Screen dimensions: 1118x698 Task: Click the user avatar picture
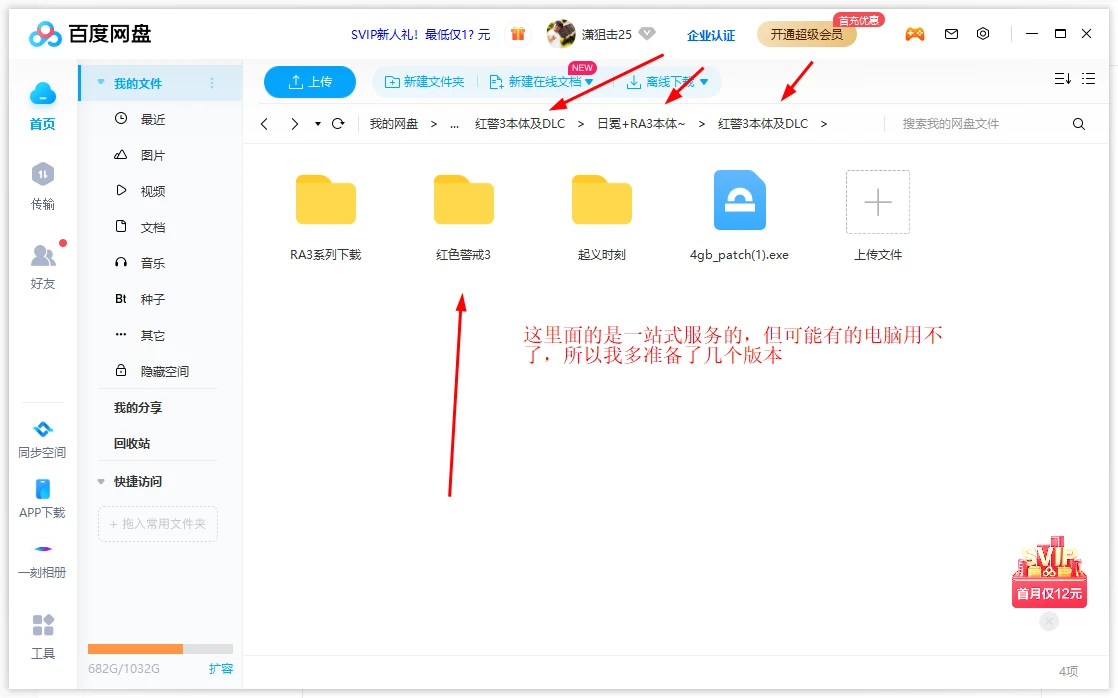coord(561,34)
